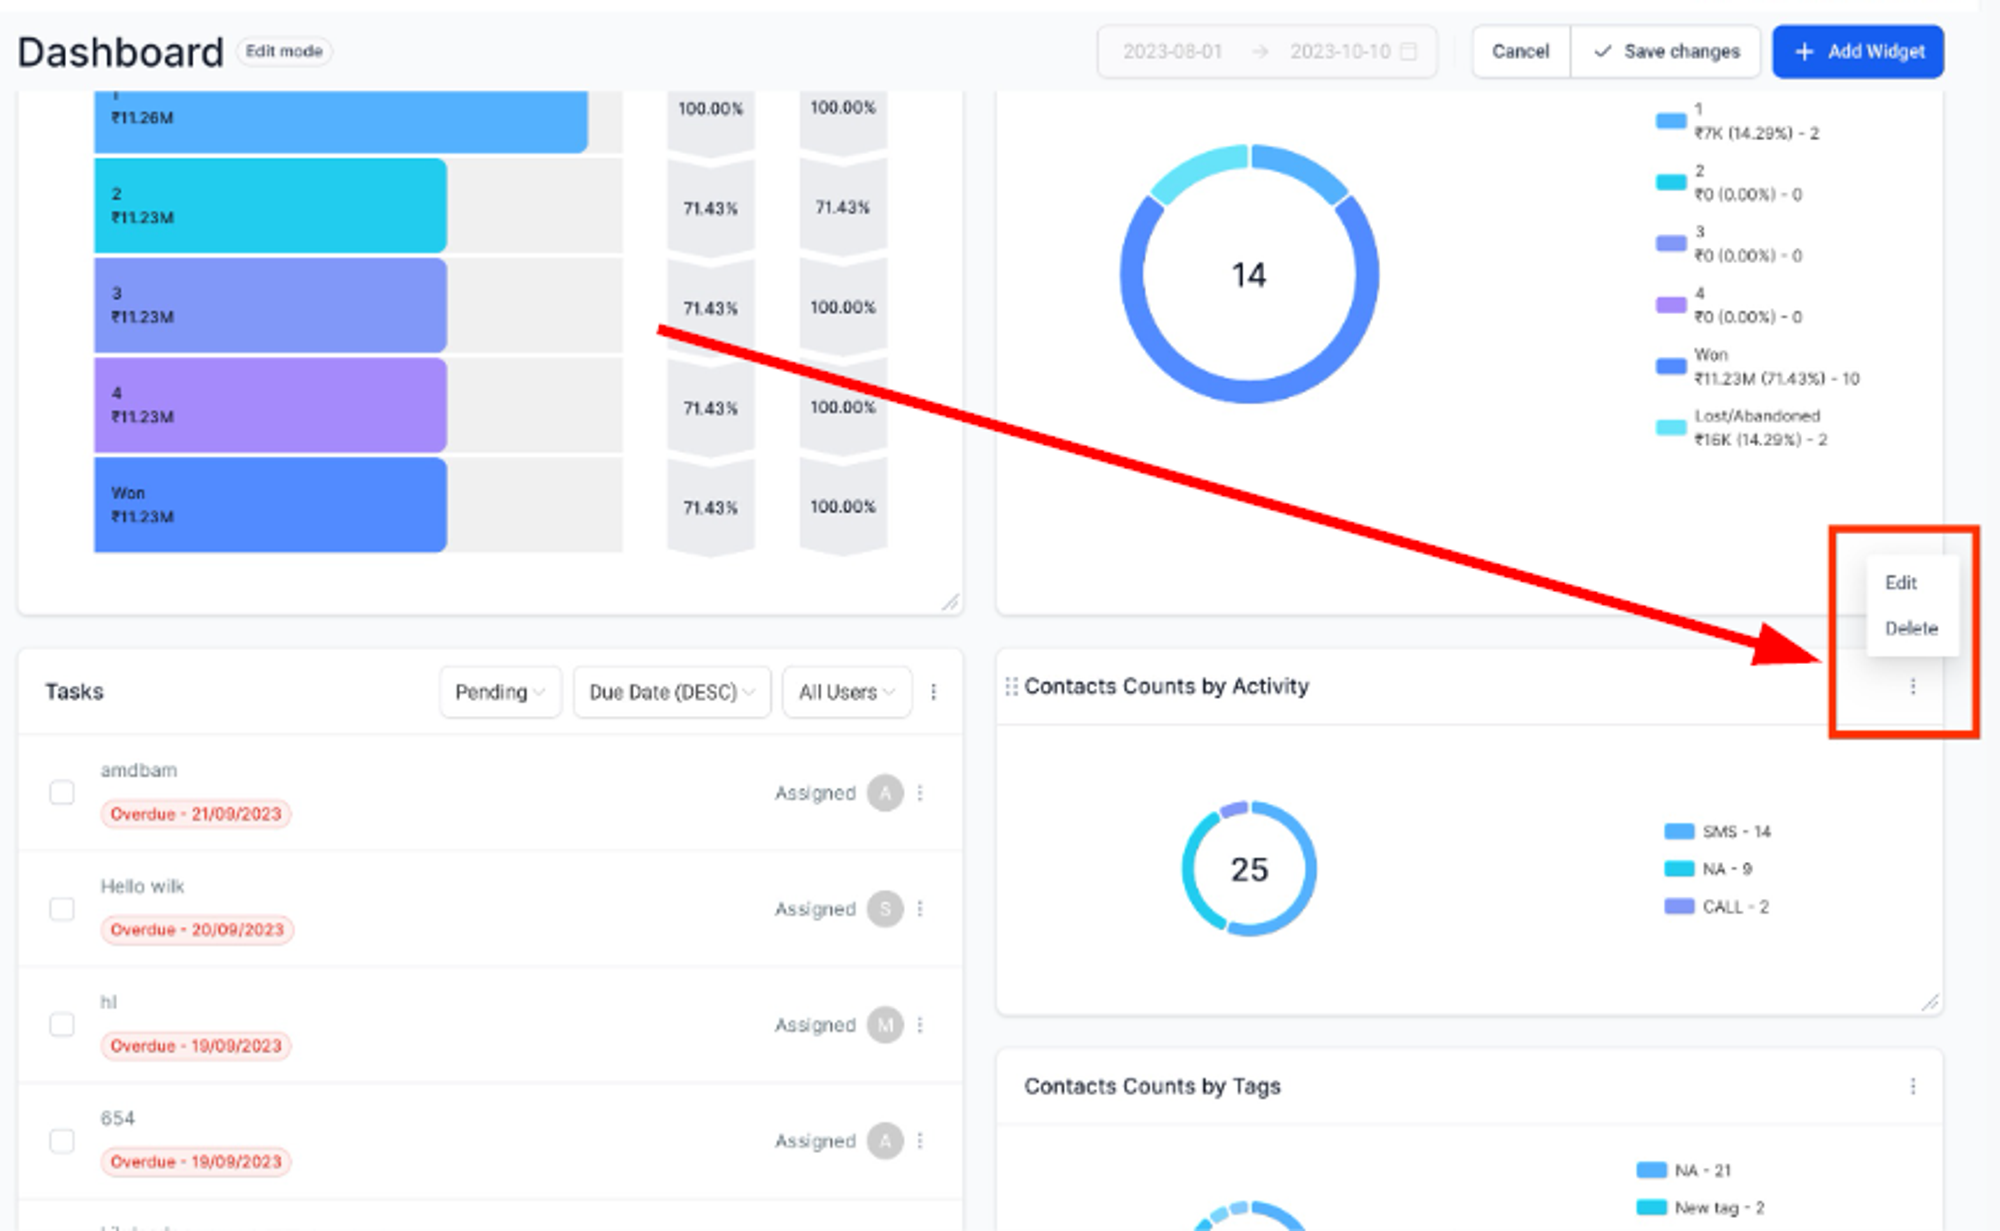The width and height of the screenshot is (2000, 1231).
Task: Click the Tasks widget three-dot menu icon
Action: pos(933,692)
